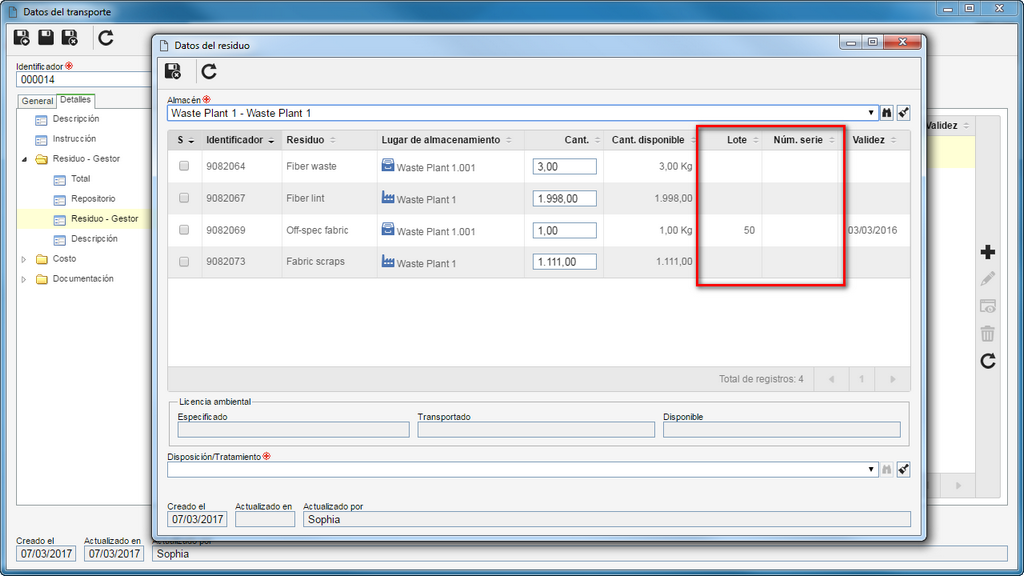The height and width of the screenshot is (576, 1024).
Task: Click binoculars icon beside Disposición/Tratamiento
Action: point(886,470)
